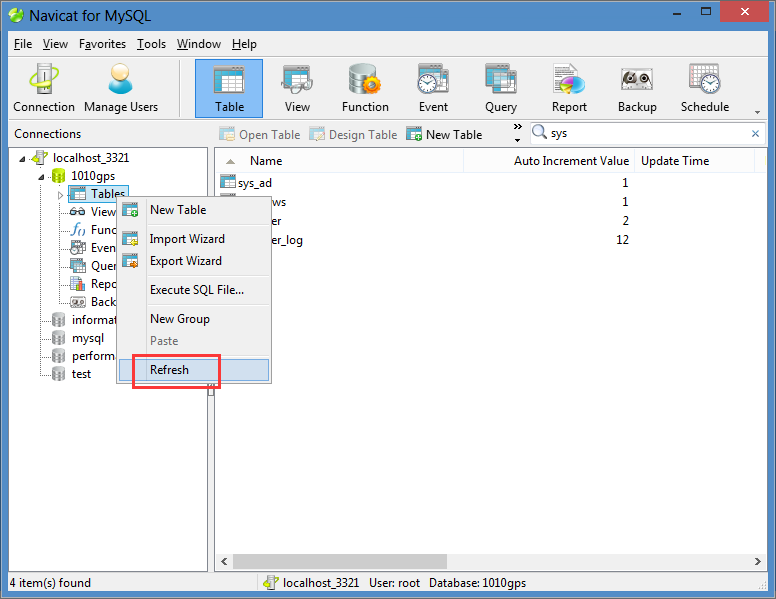The image size is (776, 599).
Task: Click the Import Wizard context menu icon
Action: pyautogui.click(x=130, y=239)
